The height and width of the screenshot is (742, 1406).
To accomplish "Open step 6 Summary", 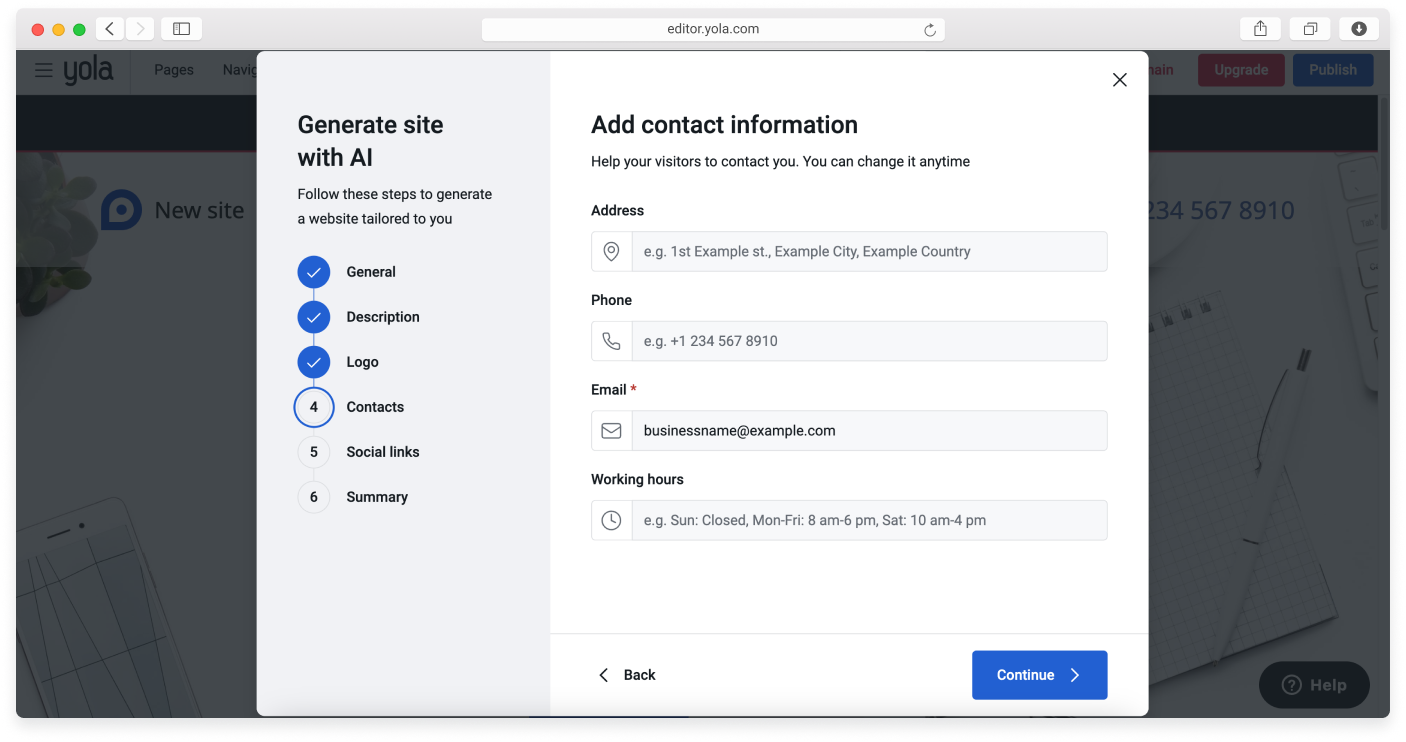I will click(376, 497).
